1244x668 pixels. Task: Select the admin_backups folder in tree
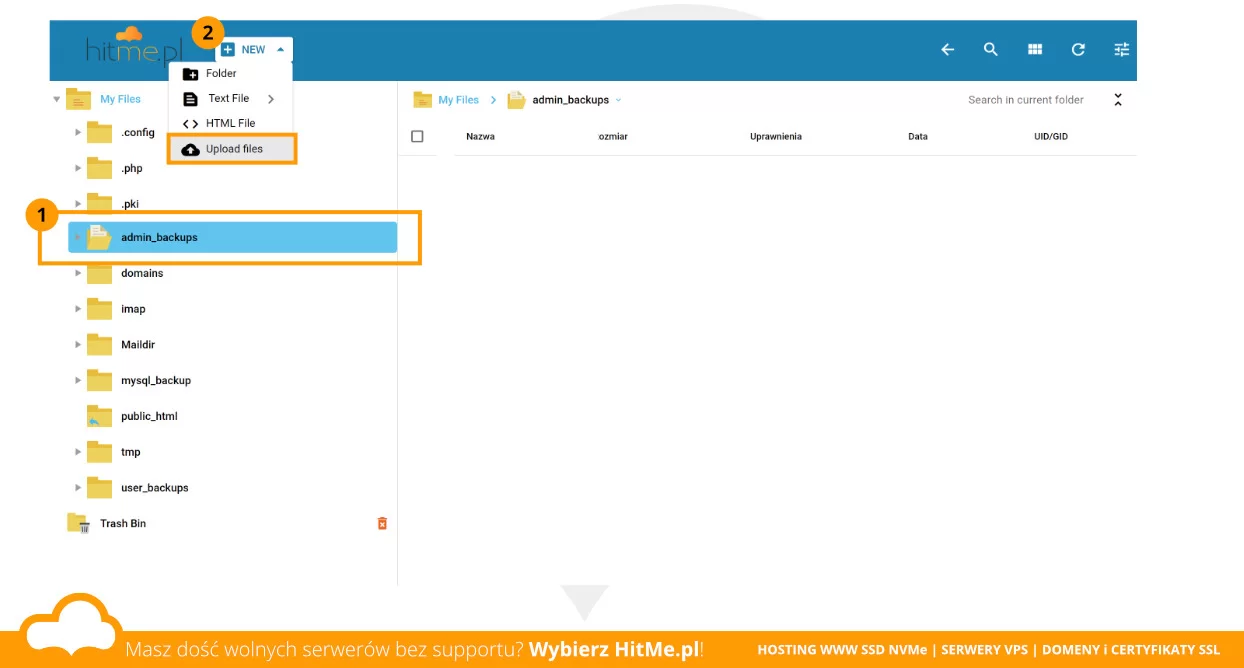233,237
